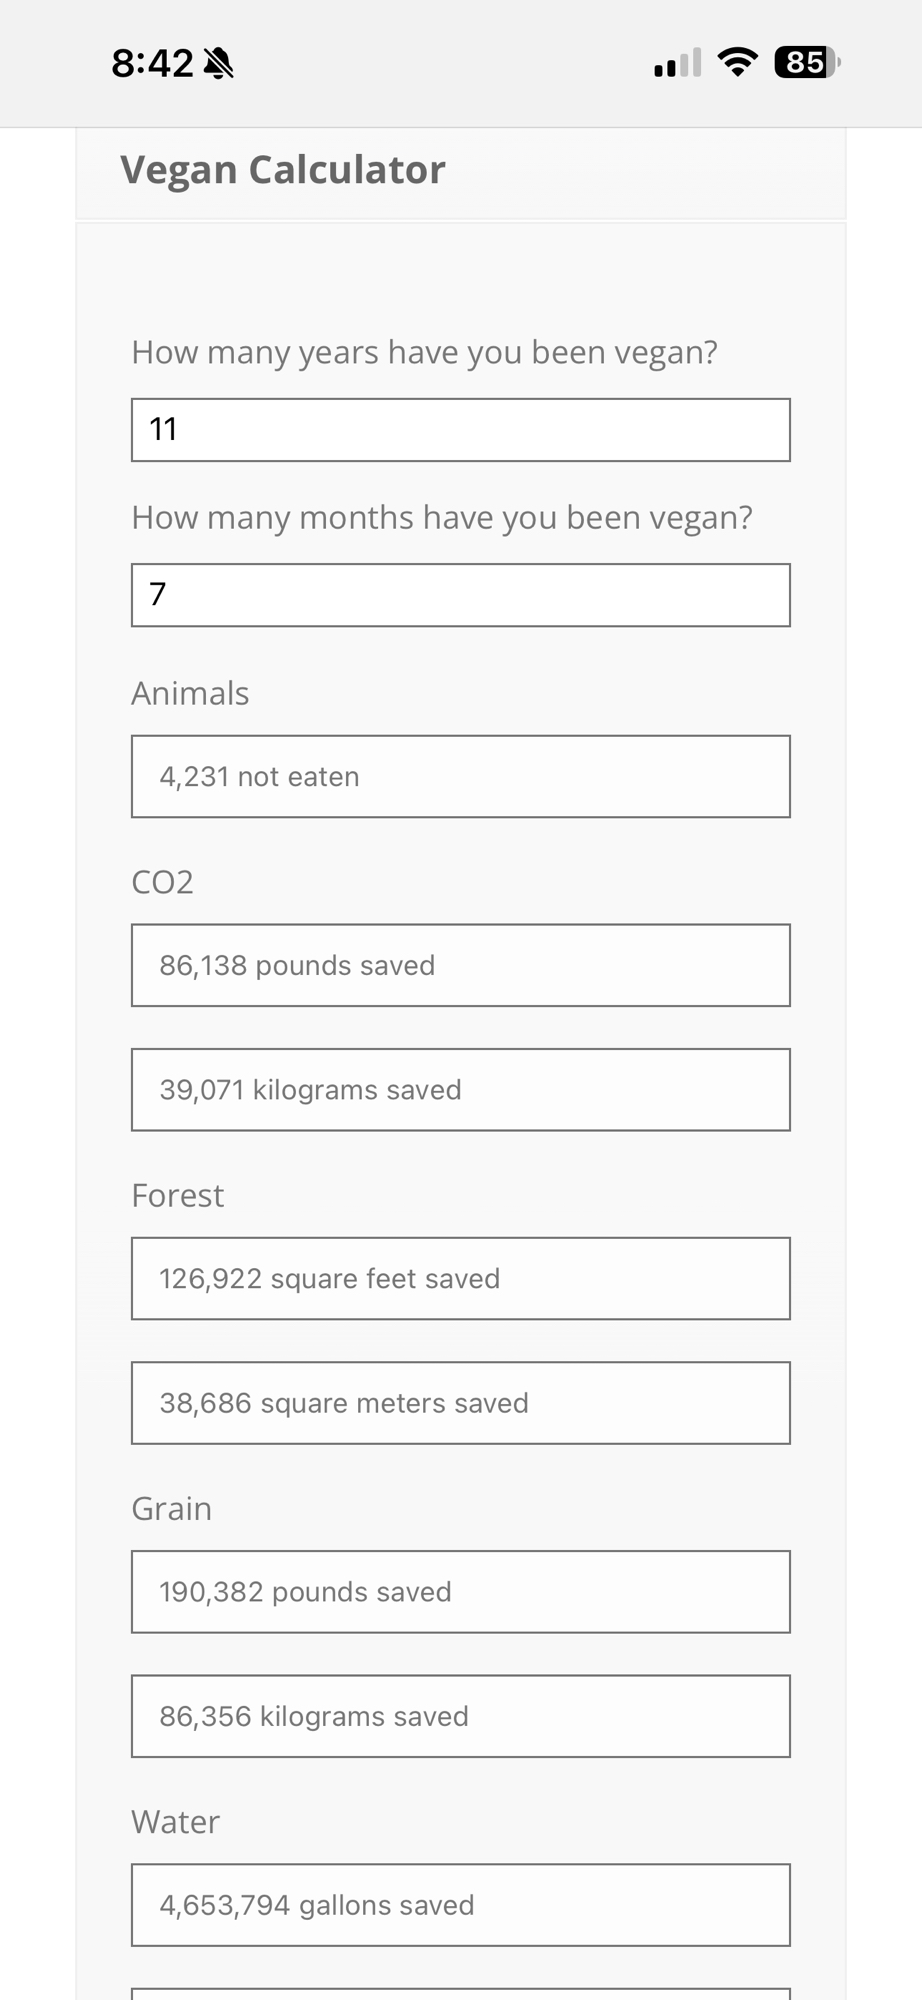Select the water gallons saved field

click(460, 1905)
